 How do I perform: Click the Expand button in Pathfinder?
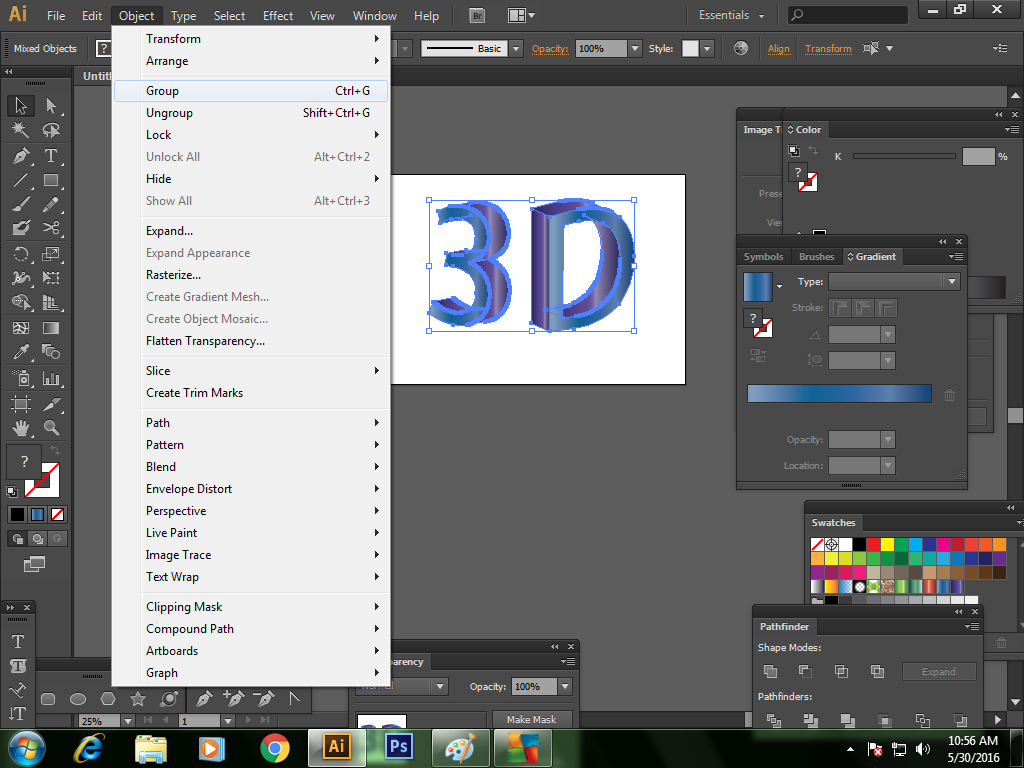[x=939, y=671]
